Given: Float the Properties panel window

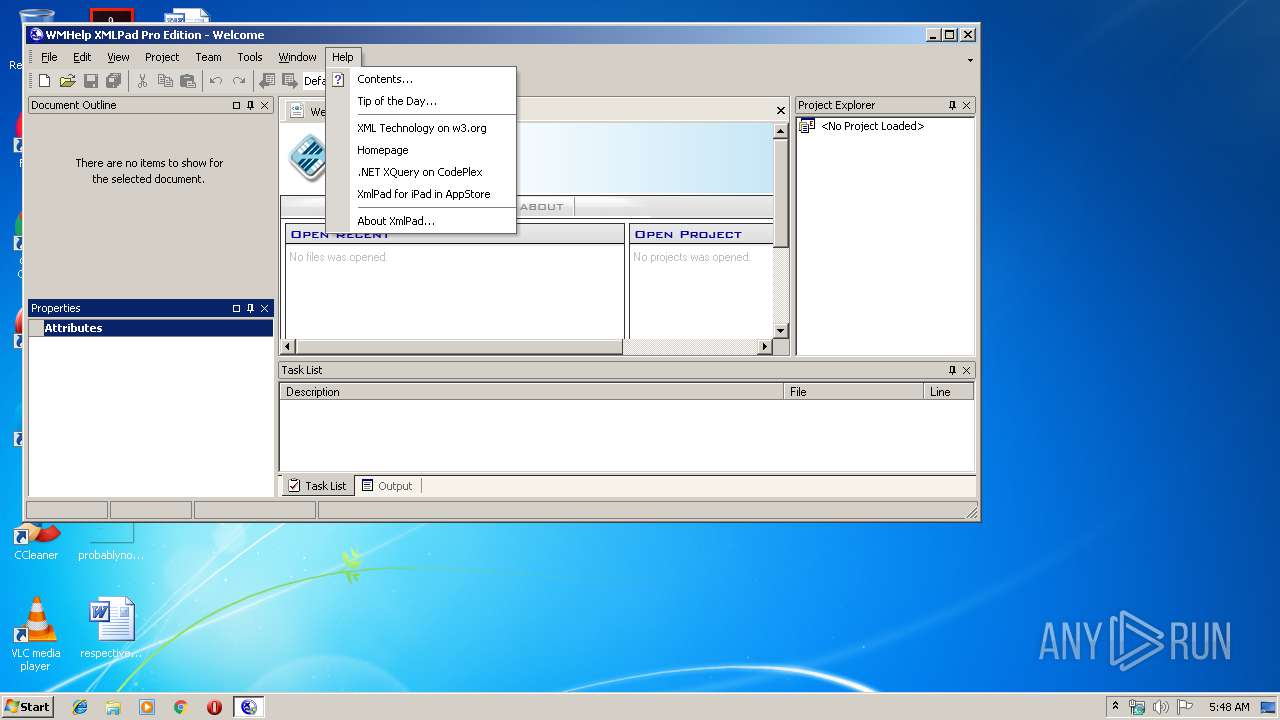Looking at the screenshot, I should tap(237, 308).
